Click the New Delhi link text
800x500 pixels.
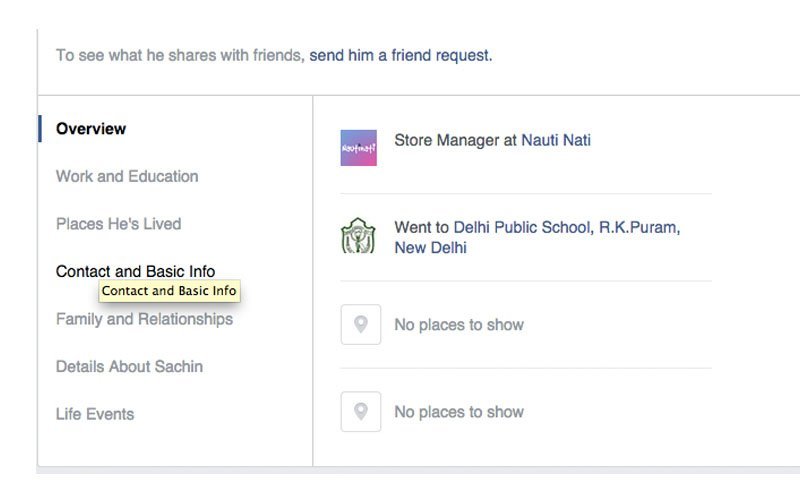pos(430,247)
